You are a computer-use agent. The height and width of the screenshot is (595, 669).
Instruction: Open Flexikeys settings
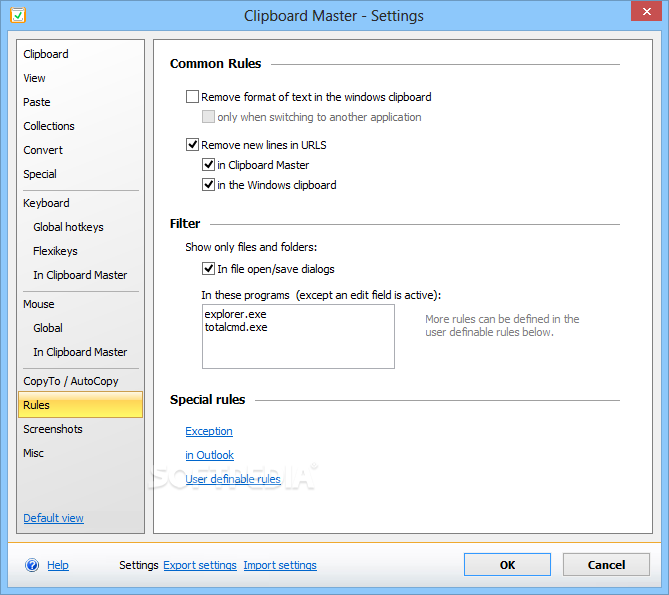point(55,251)
